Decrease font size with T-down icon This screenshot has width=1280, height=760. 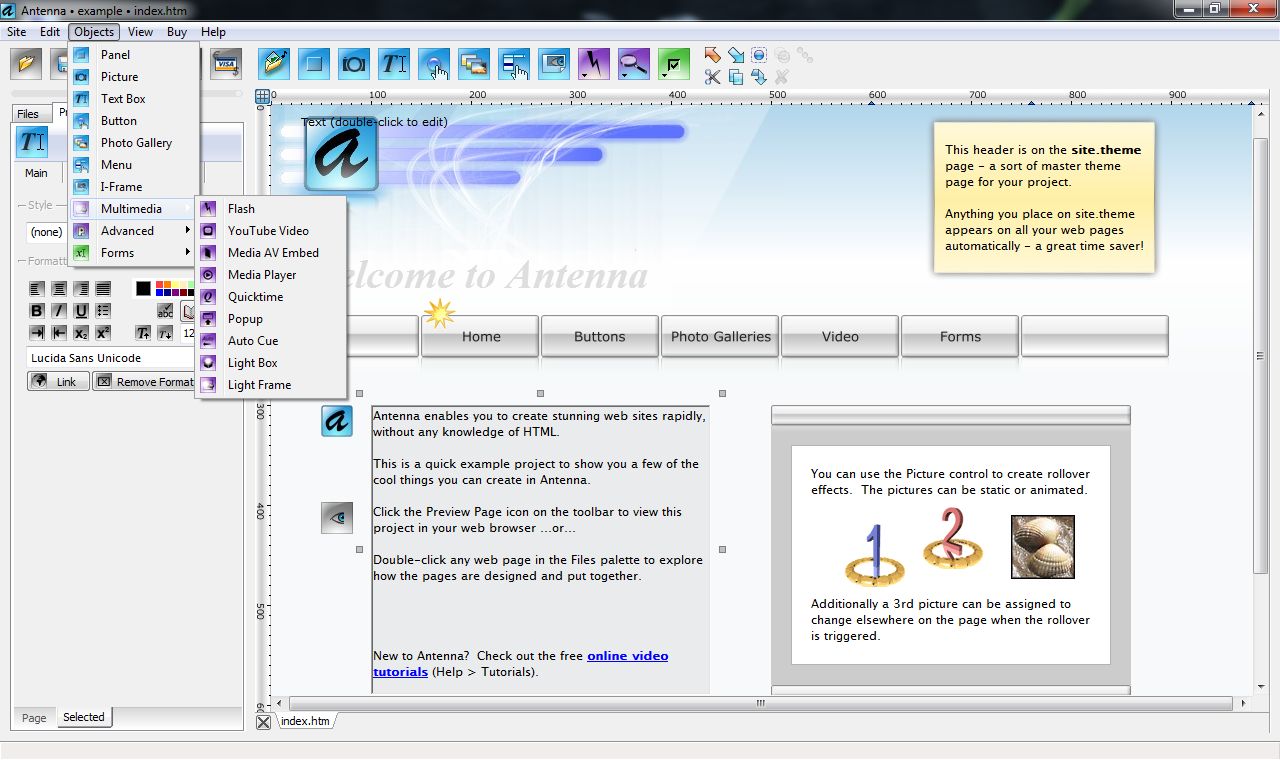[165, 333]
